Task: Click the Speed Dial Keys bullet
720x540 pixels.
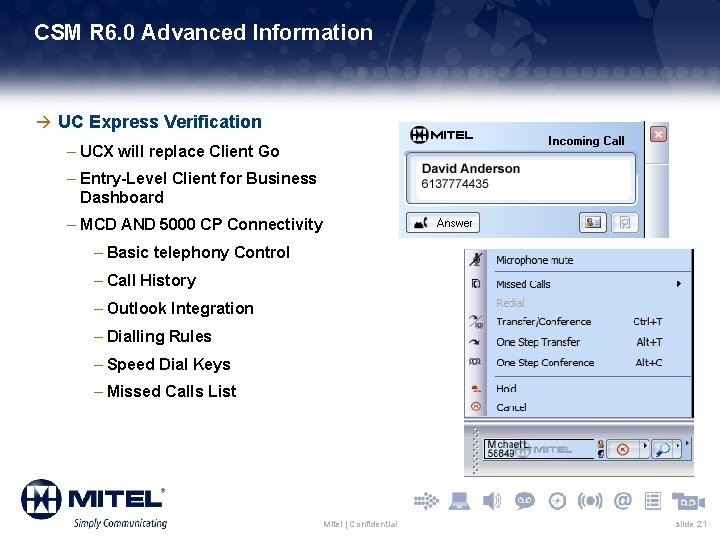Action: coord(169,364)
